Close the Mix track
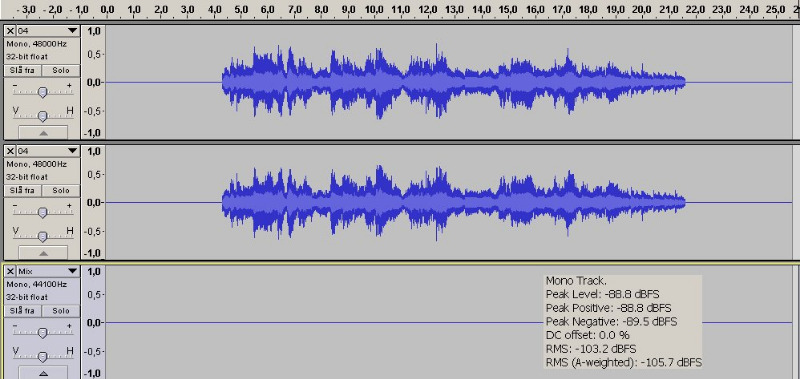Screen dimensions: 800x379 tap(10, 271)
